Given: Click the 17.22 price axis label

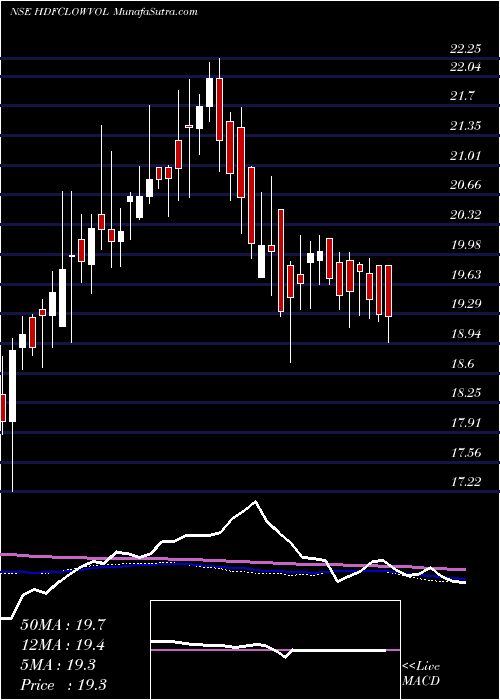Looking at the screenshot, I should pos(466,482).
